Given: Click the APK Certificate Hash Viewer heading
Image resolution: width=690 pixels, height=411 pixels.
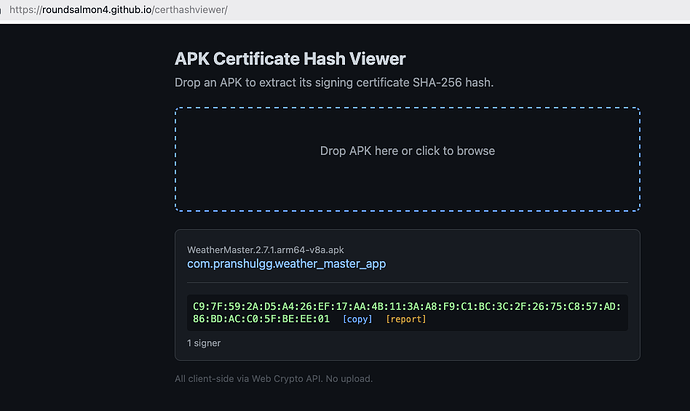Looking at the screenshot, I should [x=290, y=59].
